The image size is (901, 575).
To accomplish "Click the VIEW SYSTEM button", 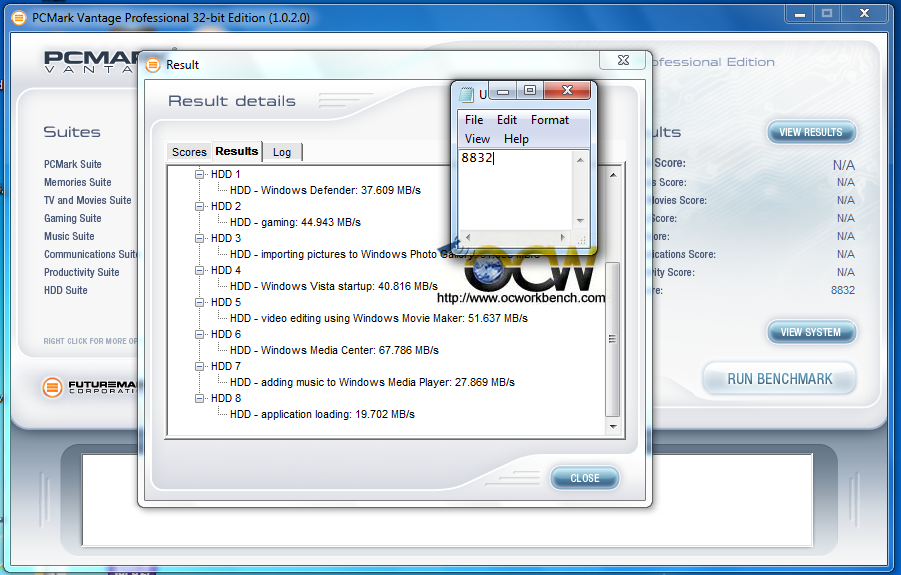I will [811, 332].
